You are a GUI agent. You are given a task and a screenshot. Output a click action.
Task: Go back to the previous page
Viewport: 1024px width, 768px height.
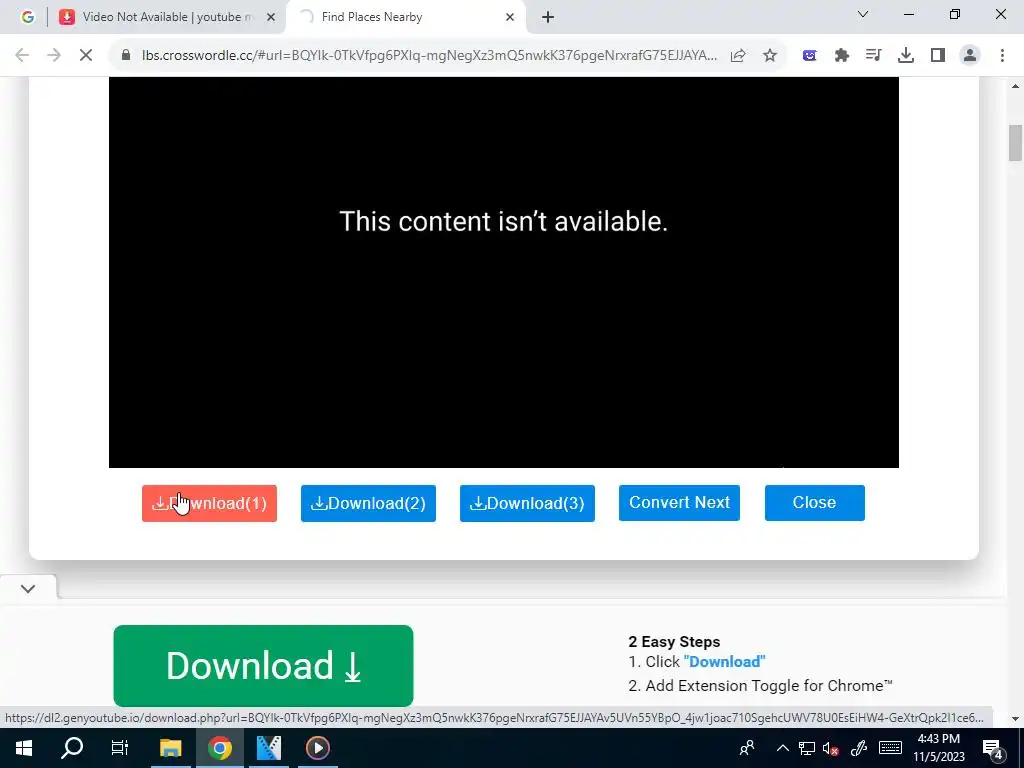[22, 56]
